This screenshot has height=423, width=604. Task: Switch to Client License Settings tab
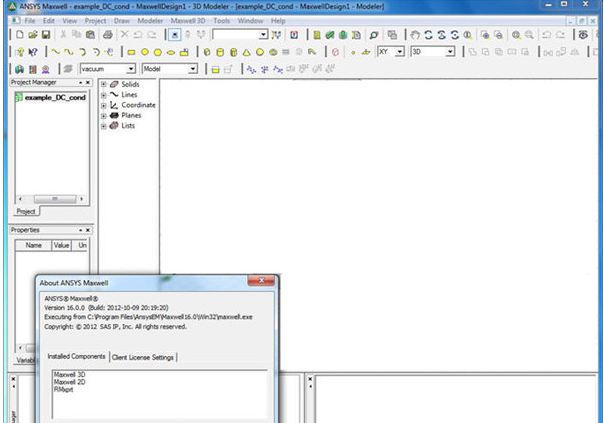(x=144, y=357)
